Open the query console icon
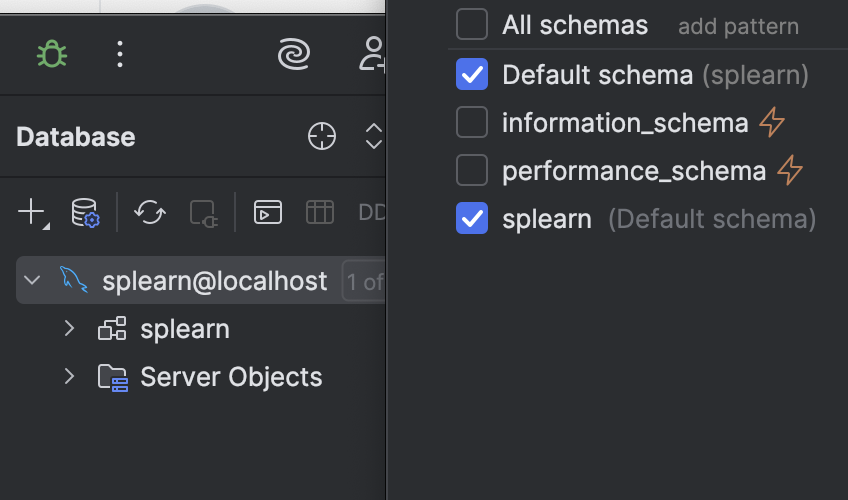Screen dimensions: 848x500 coord(268,212)
